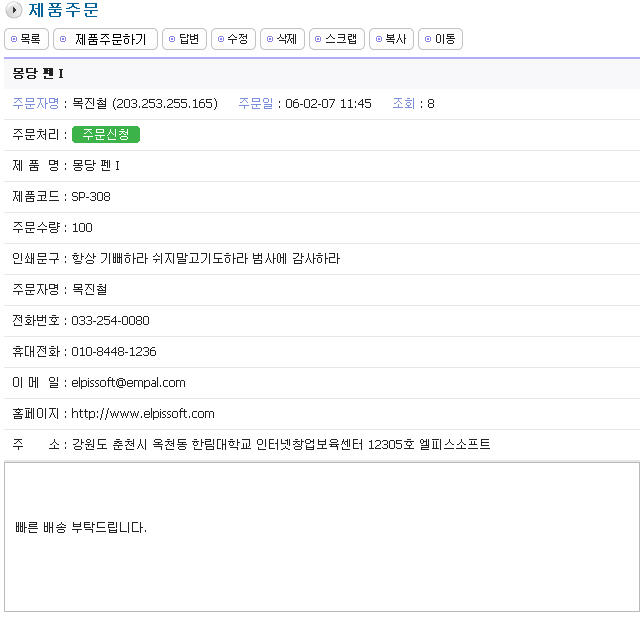Click the phone number 033-254-0080
Screen dimensions: 643x619
click(110, 320)
